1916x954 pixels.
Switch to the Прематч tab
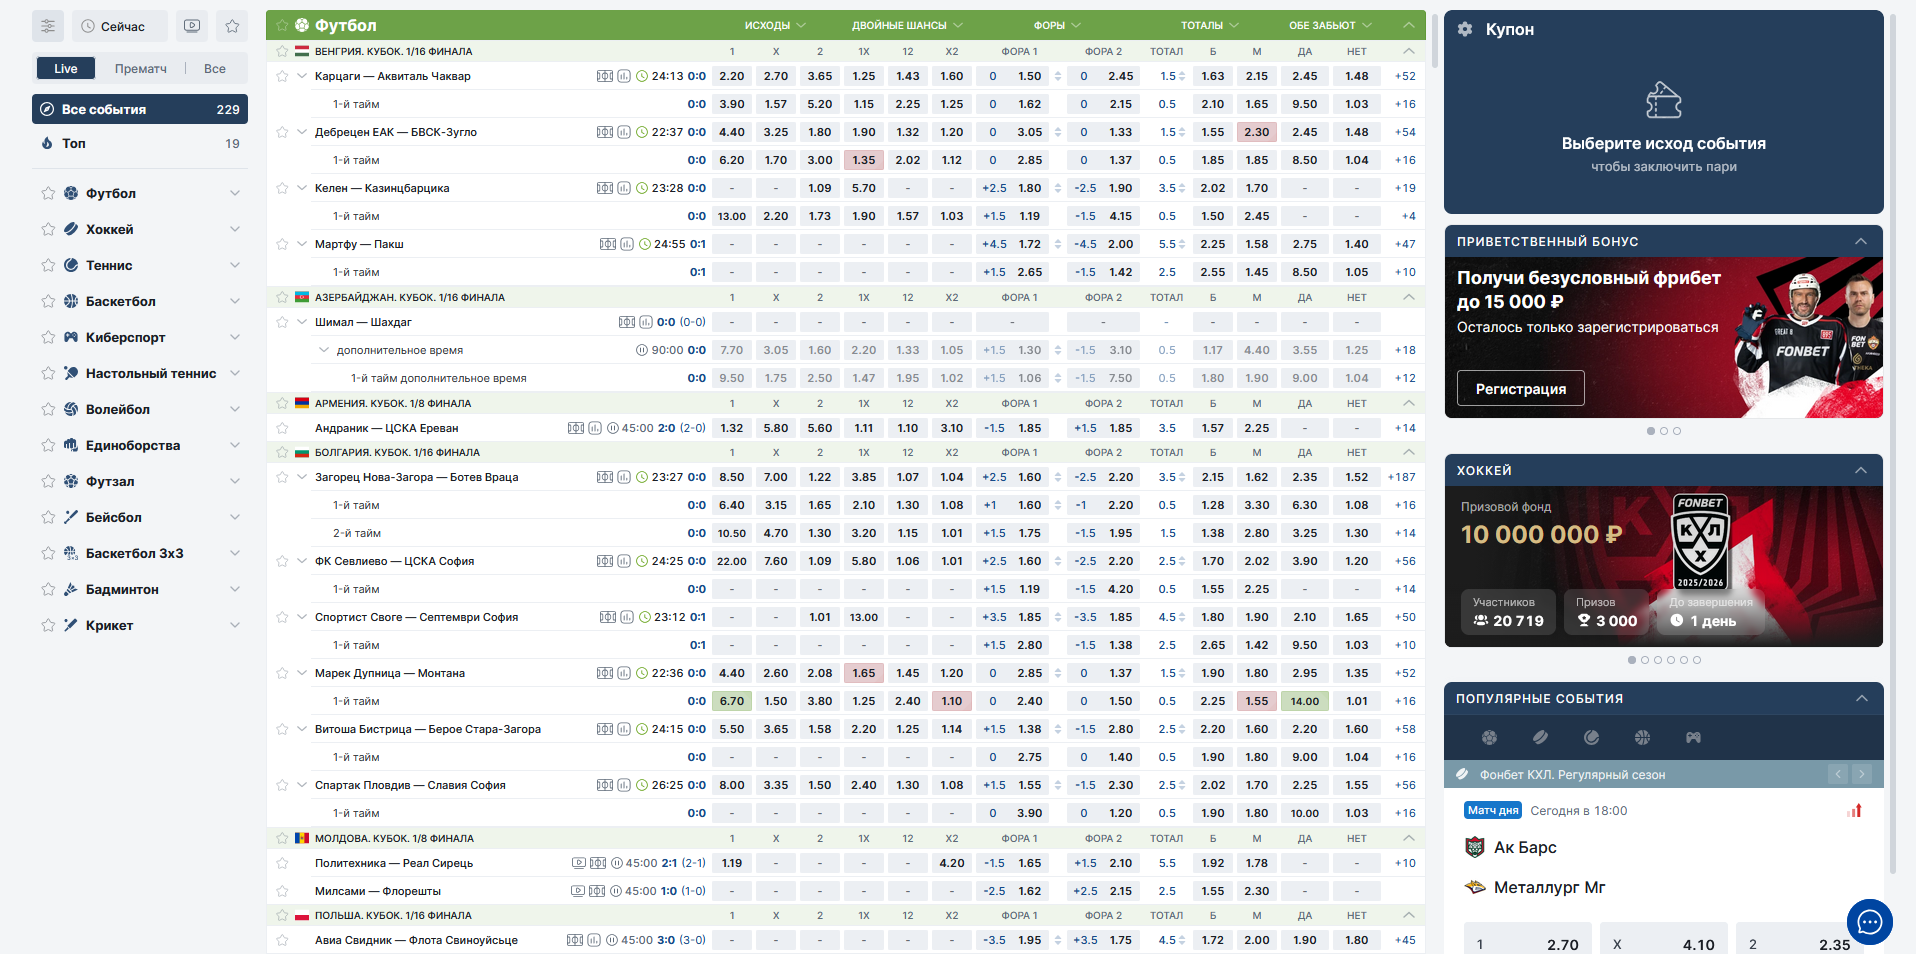click(141, 68)
